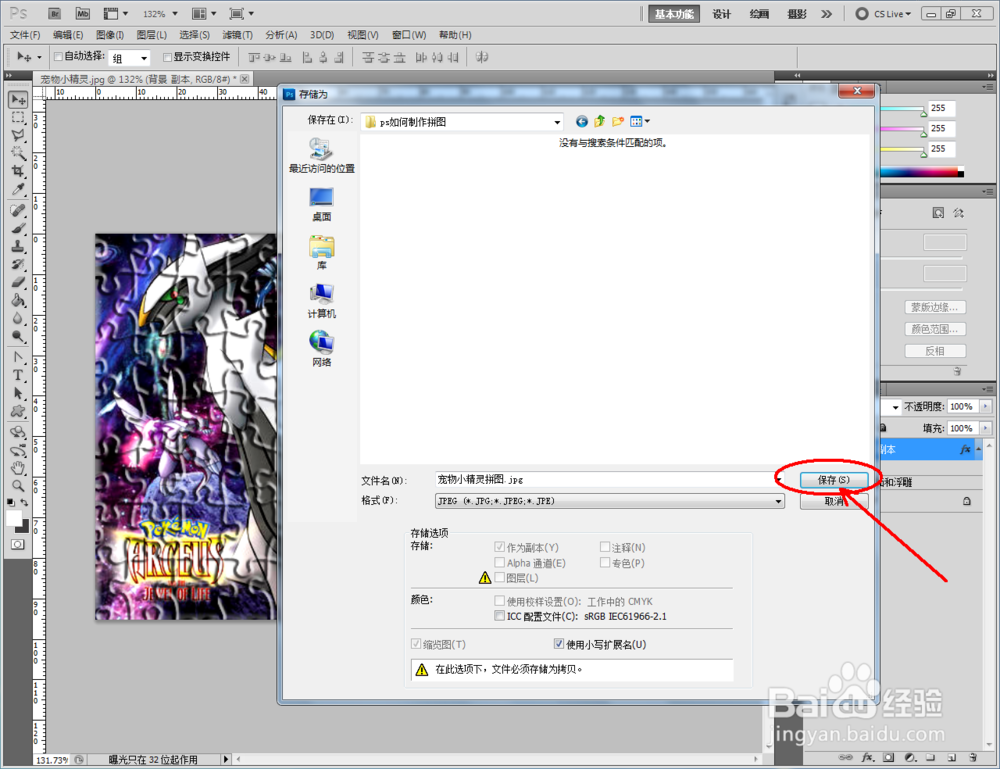The width and height of the screenshot is (1000, 769).
Task: Select the Rectangular Marquee tool
Action: pos(18,117)
